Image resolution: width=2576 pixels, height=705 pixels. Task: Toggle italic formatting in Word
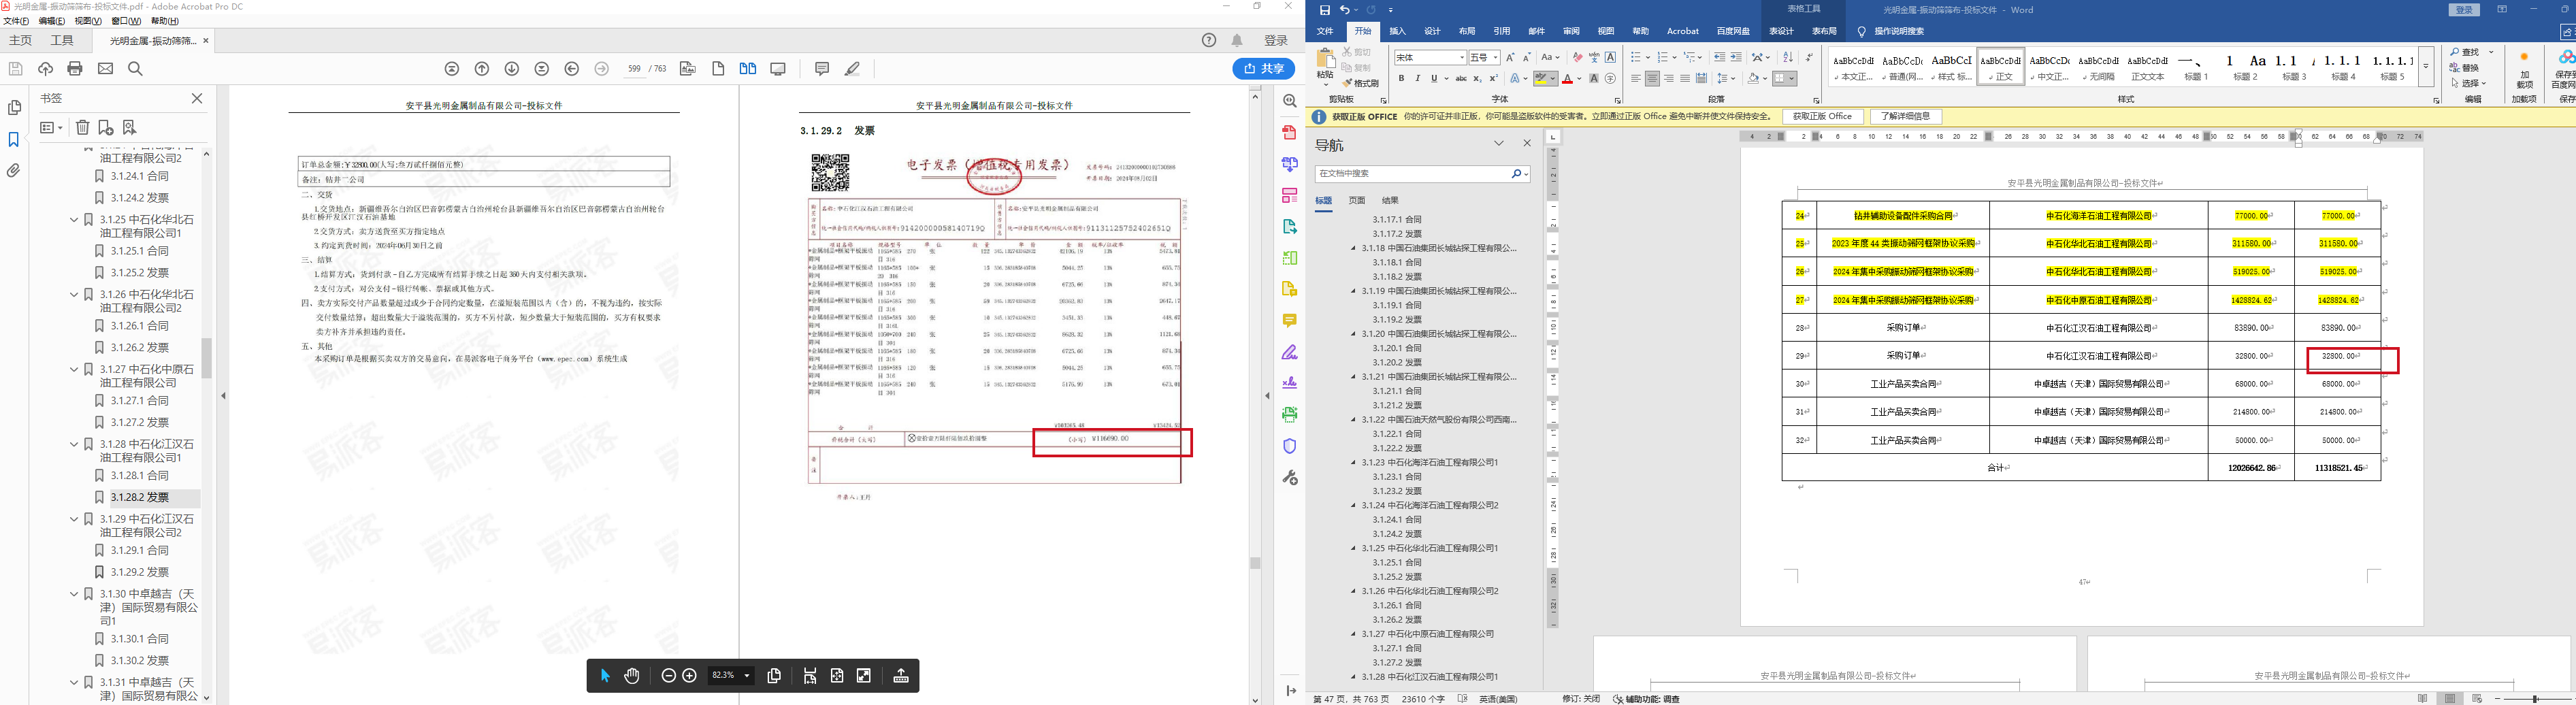1417,79
